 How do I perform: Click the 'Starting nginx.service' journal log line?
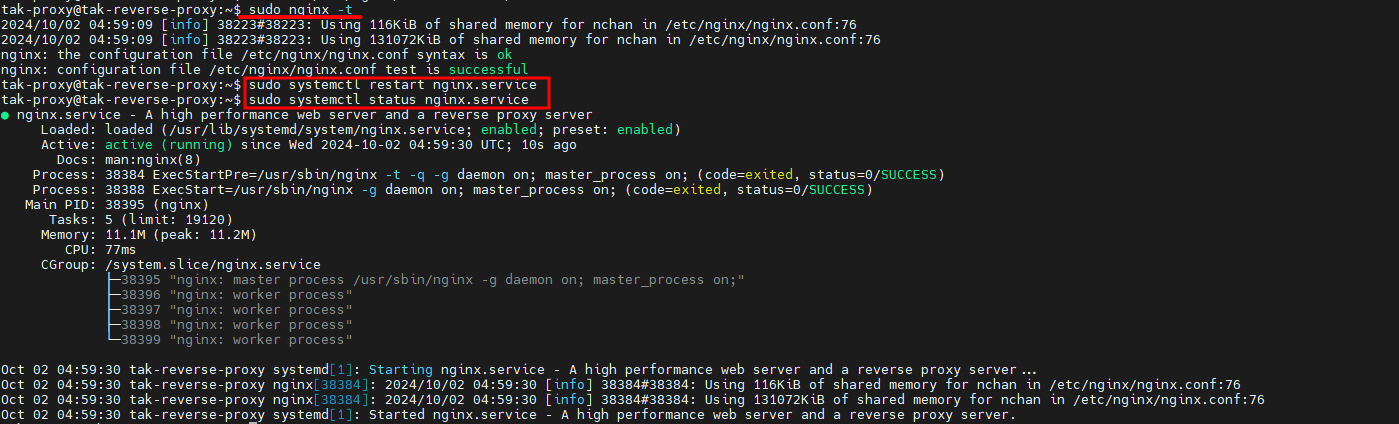519,370
